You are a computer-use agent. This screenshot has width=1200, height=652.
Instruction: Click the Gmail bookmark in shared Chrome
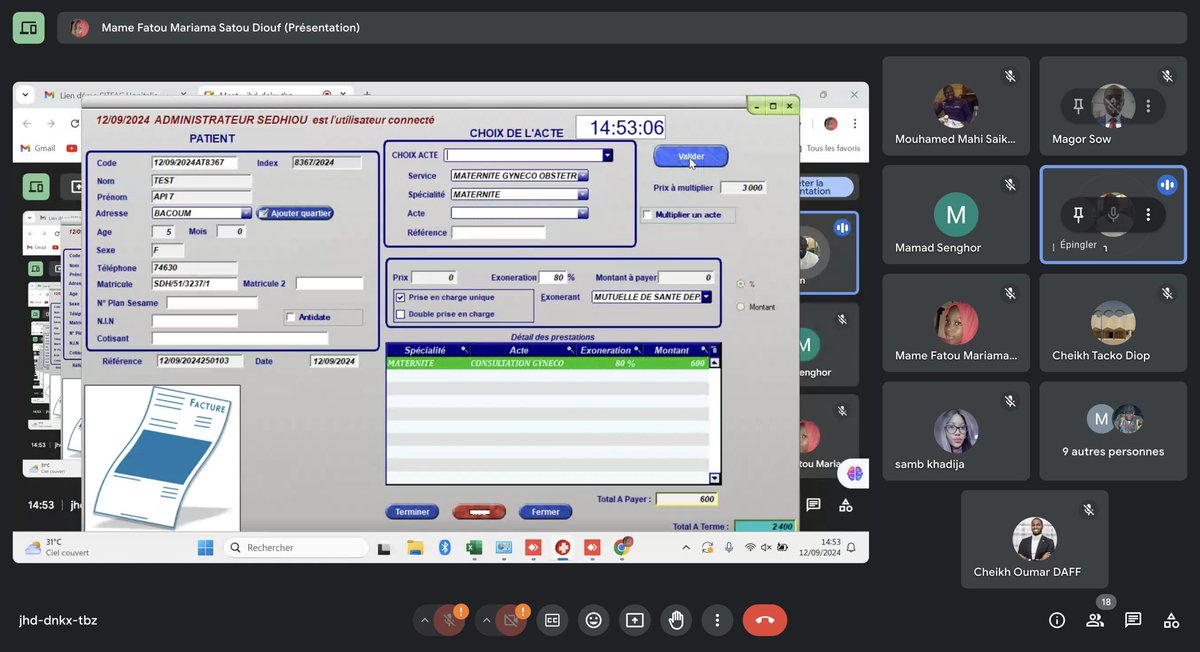(38, 148)
